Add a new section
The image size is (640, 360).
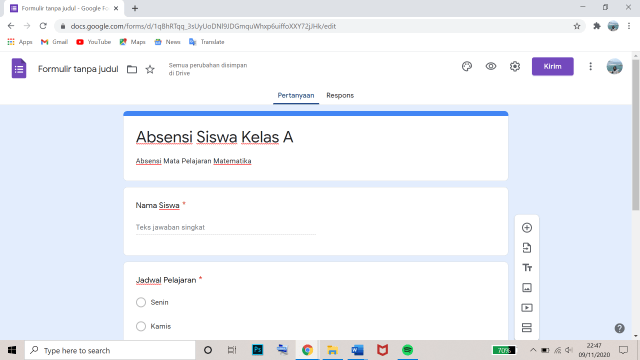click(527, 328)
